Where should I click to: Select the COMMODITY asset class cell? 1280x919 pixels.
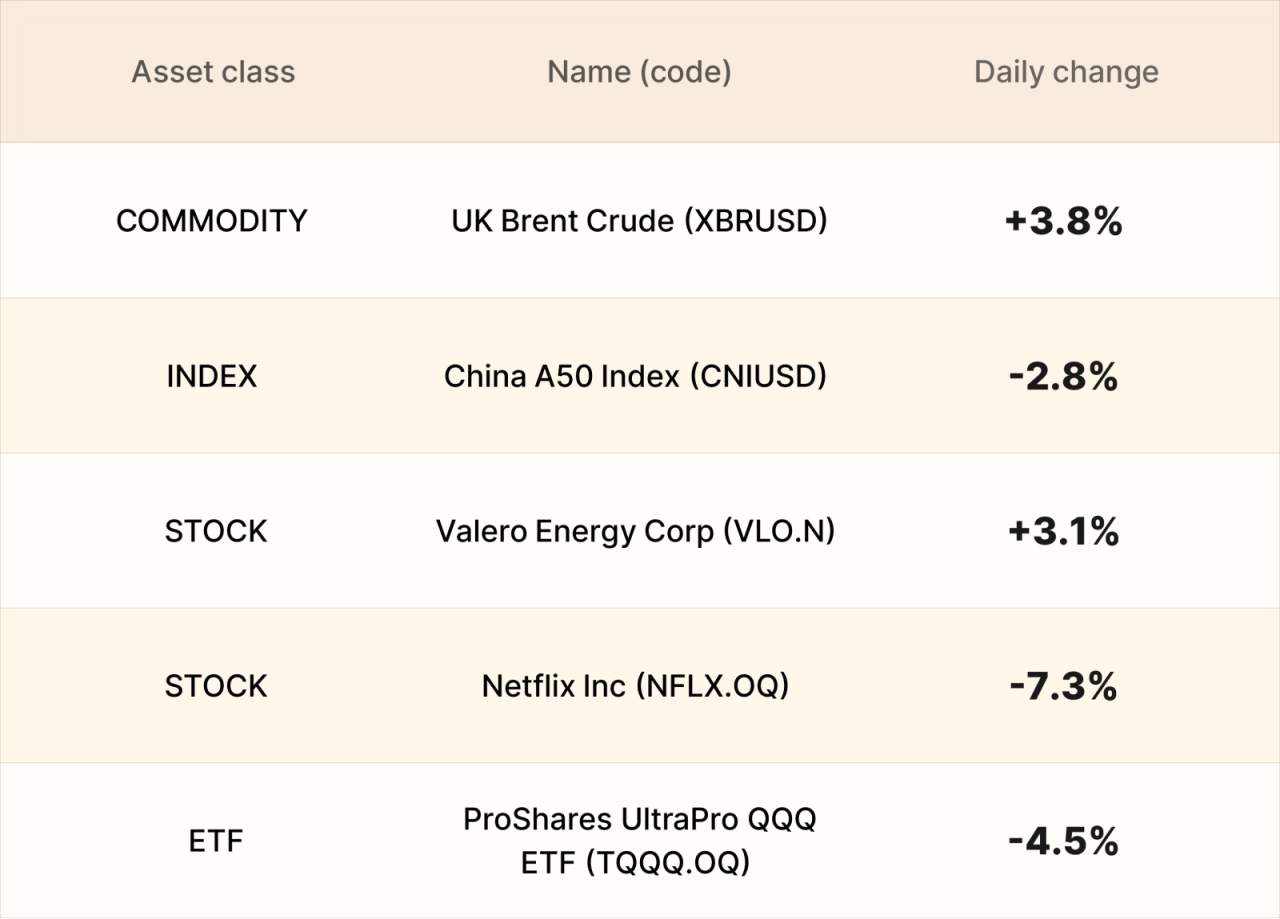click(212, 220)
